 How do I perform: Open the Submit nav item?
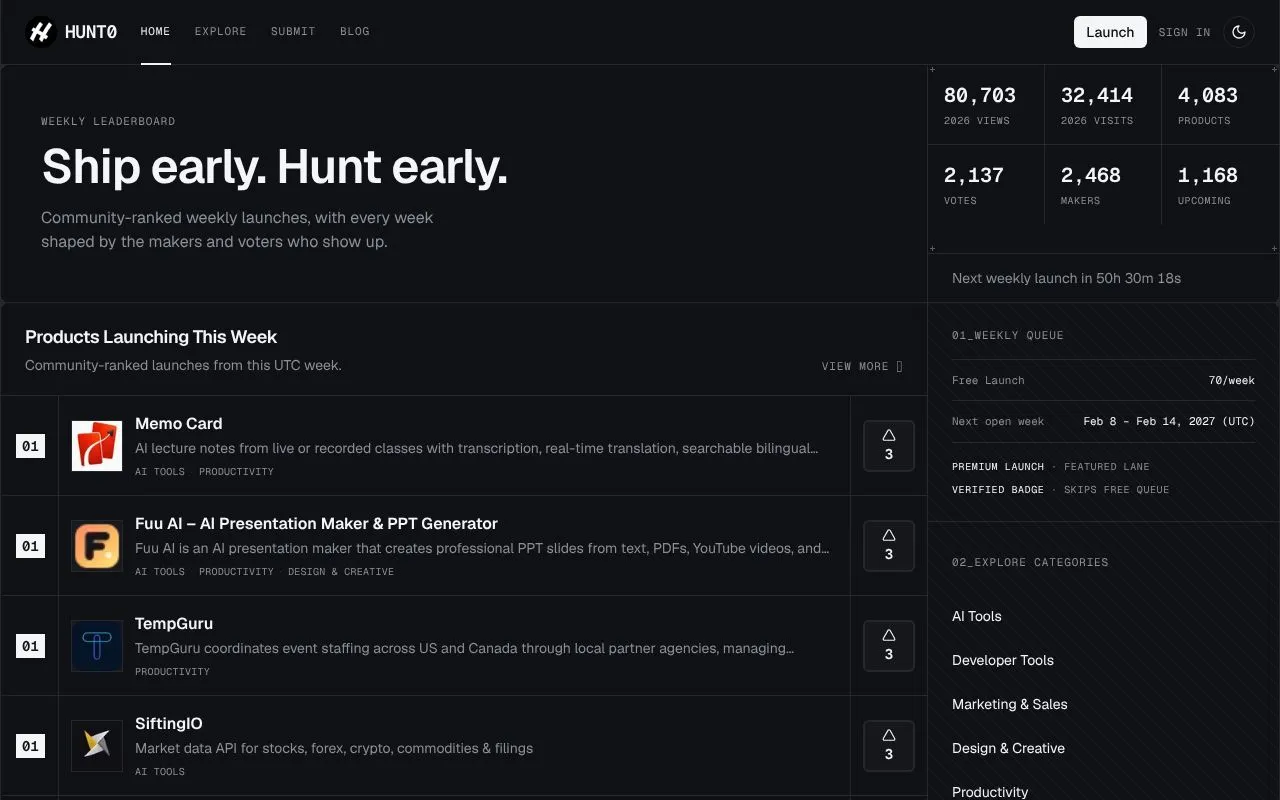point(293,32)
